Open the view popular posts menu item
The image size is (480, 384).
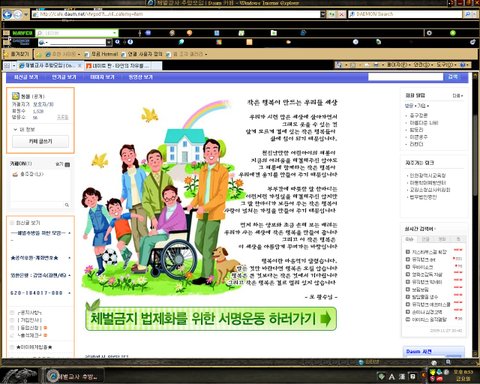pos(64,77)
